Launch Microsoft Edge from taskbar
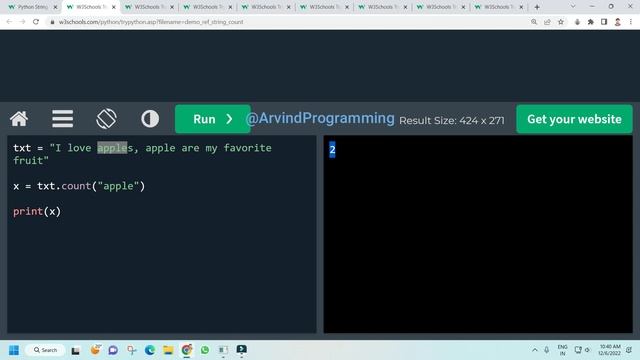The height and width of the screenshot is (360, 640). coord(150,350)
